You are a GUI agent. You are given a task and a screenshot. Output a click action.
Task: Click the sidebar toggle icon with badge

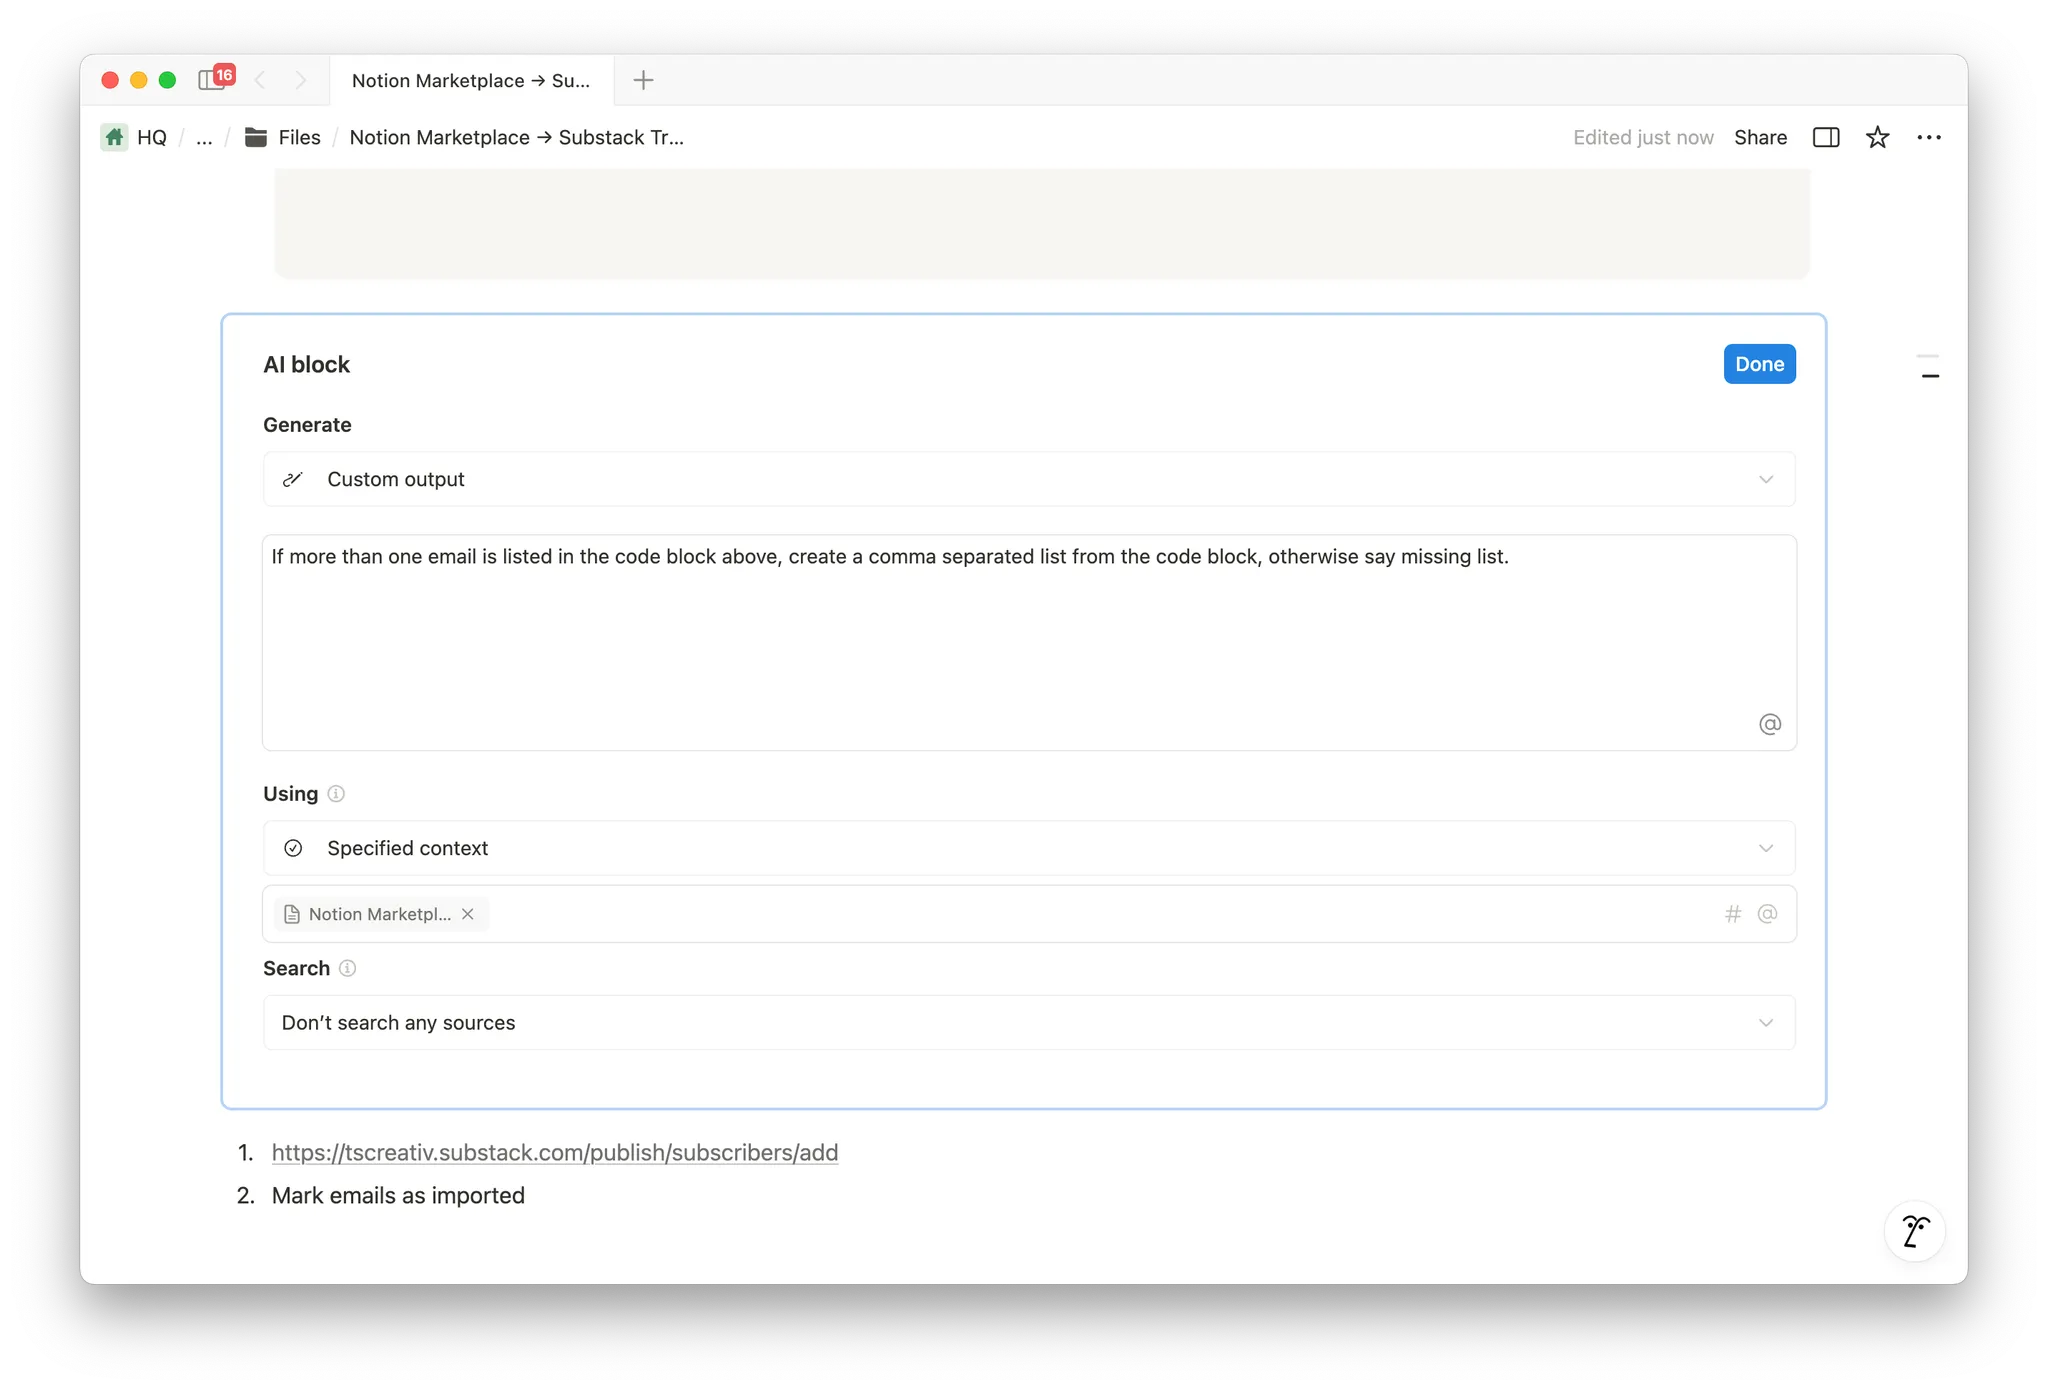coord(213,80)
